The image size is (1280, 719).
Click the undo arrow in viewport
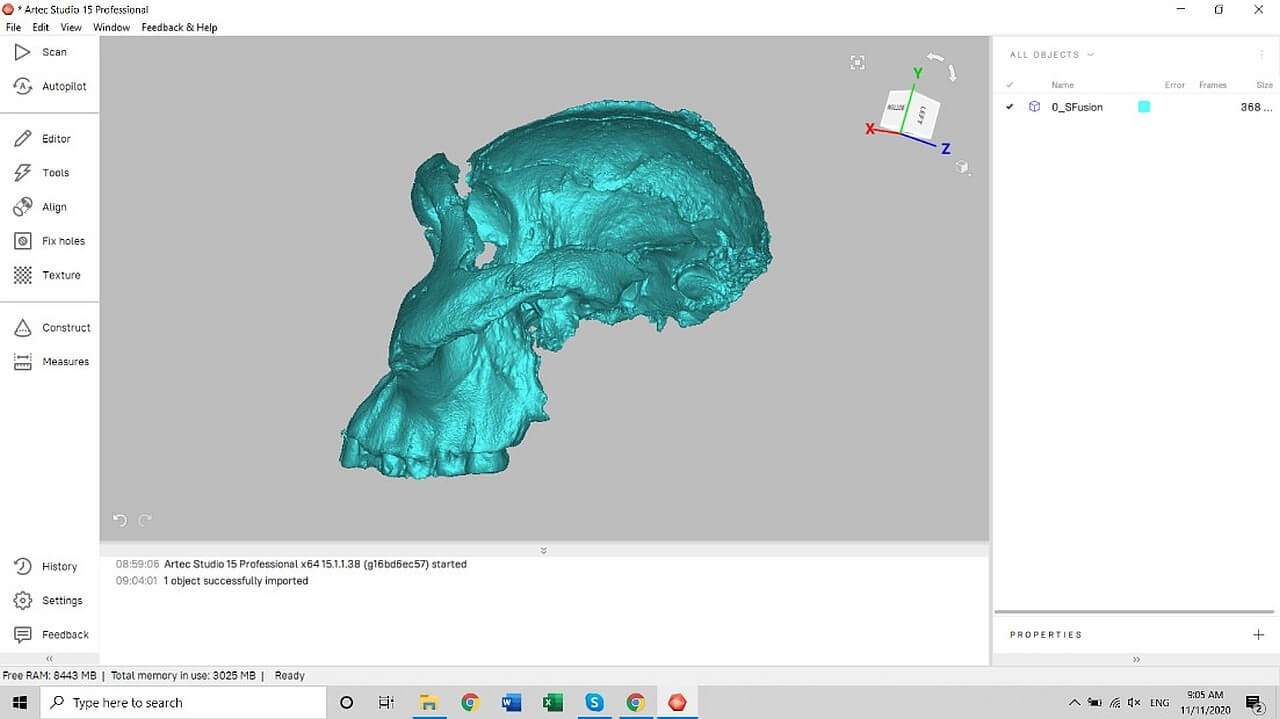click(120, 520)
